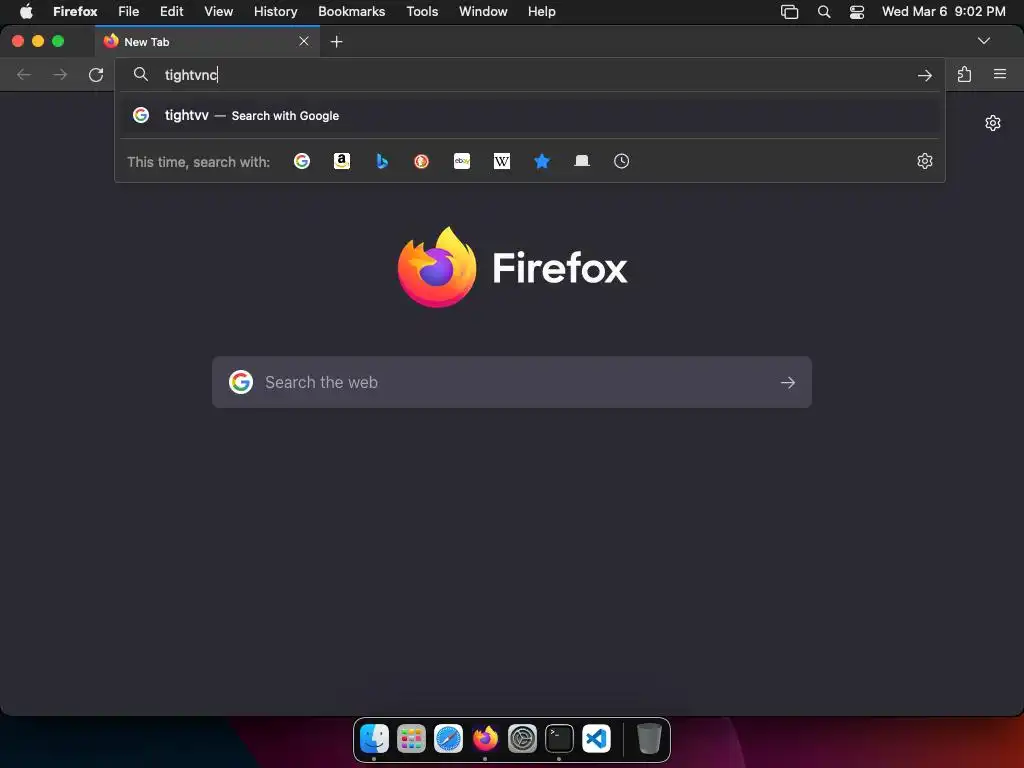Choose Bing as one-off search engine
This screenshot has width=1024, height=768.
coord(382,161)
